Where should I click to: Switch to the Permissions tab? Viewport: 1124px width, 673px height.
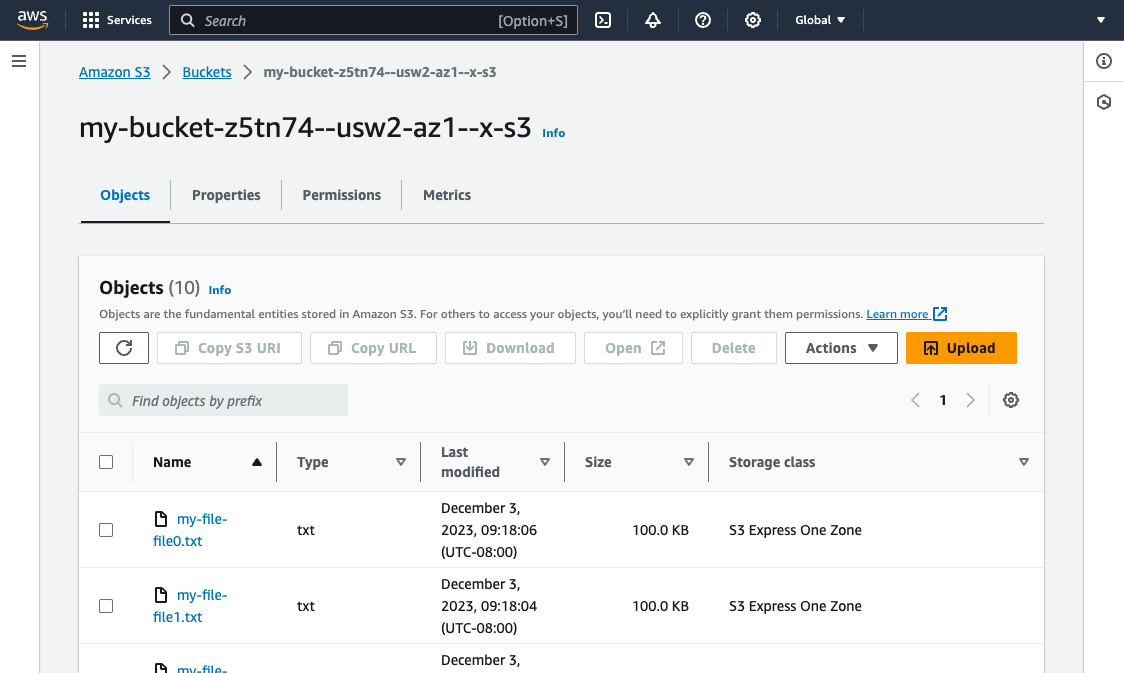tap(341, 195)
